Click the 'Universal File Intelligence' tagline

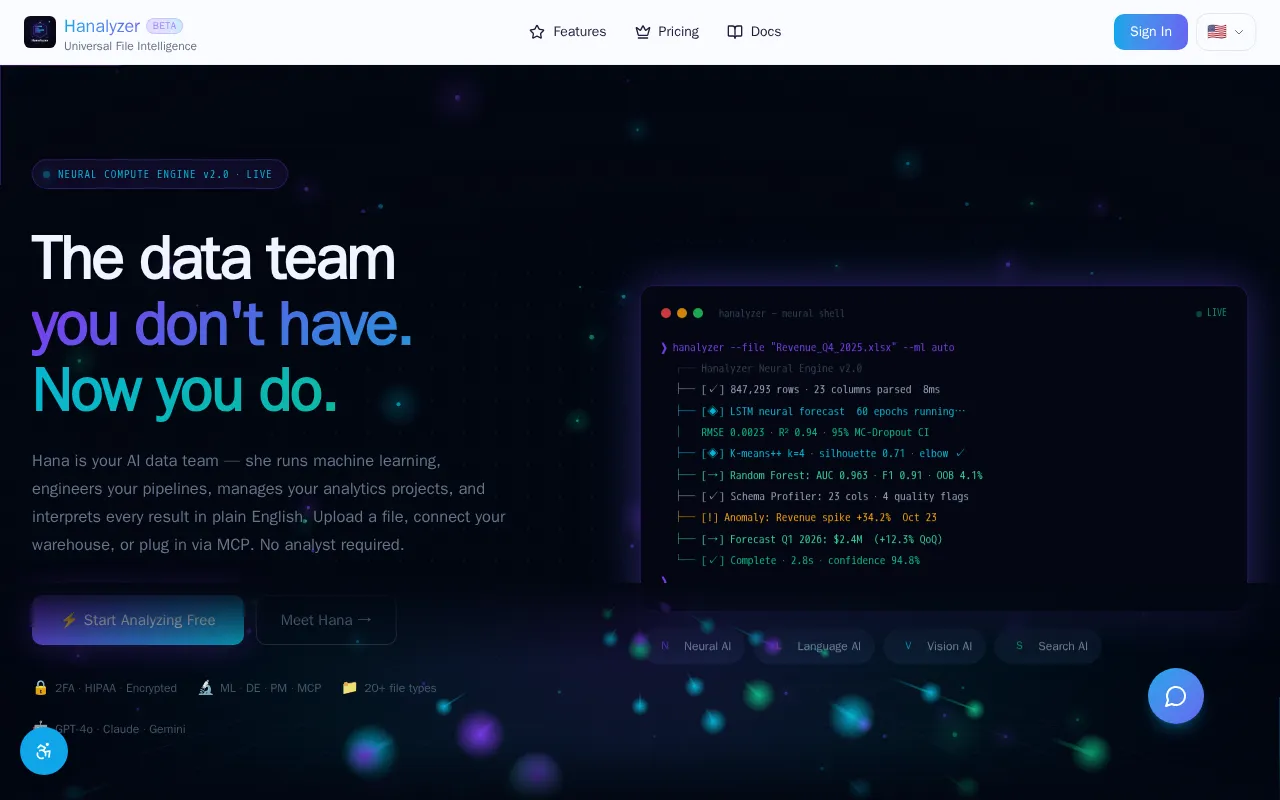(130, 46)
